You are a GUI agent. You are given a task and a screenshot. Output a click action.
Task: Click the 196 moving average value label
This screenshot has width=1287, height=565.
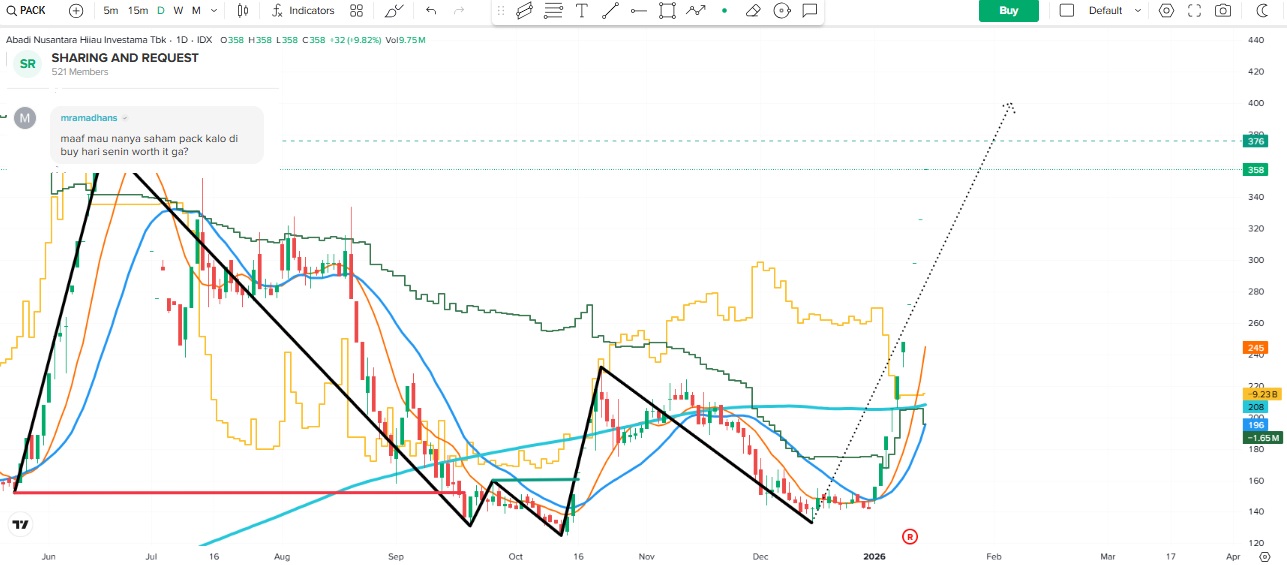1255,425
